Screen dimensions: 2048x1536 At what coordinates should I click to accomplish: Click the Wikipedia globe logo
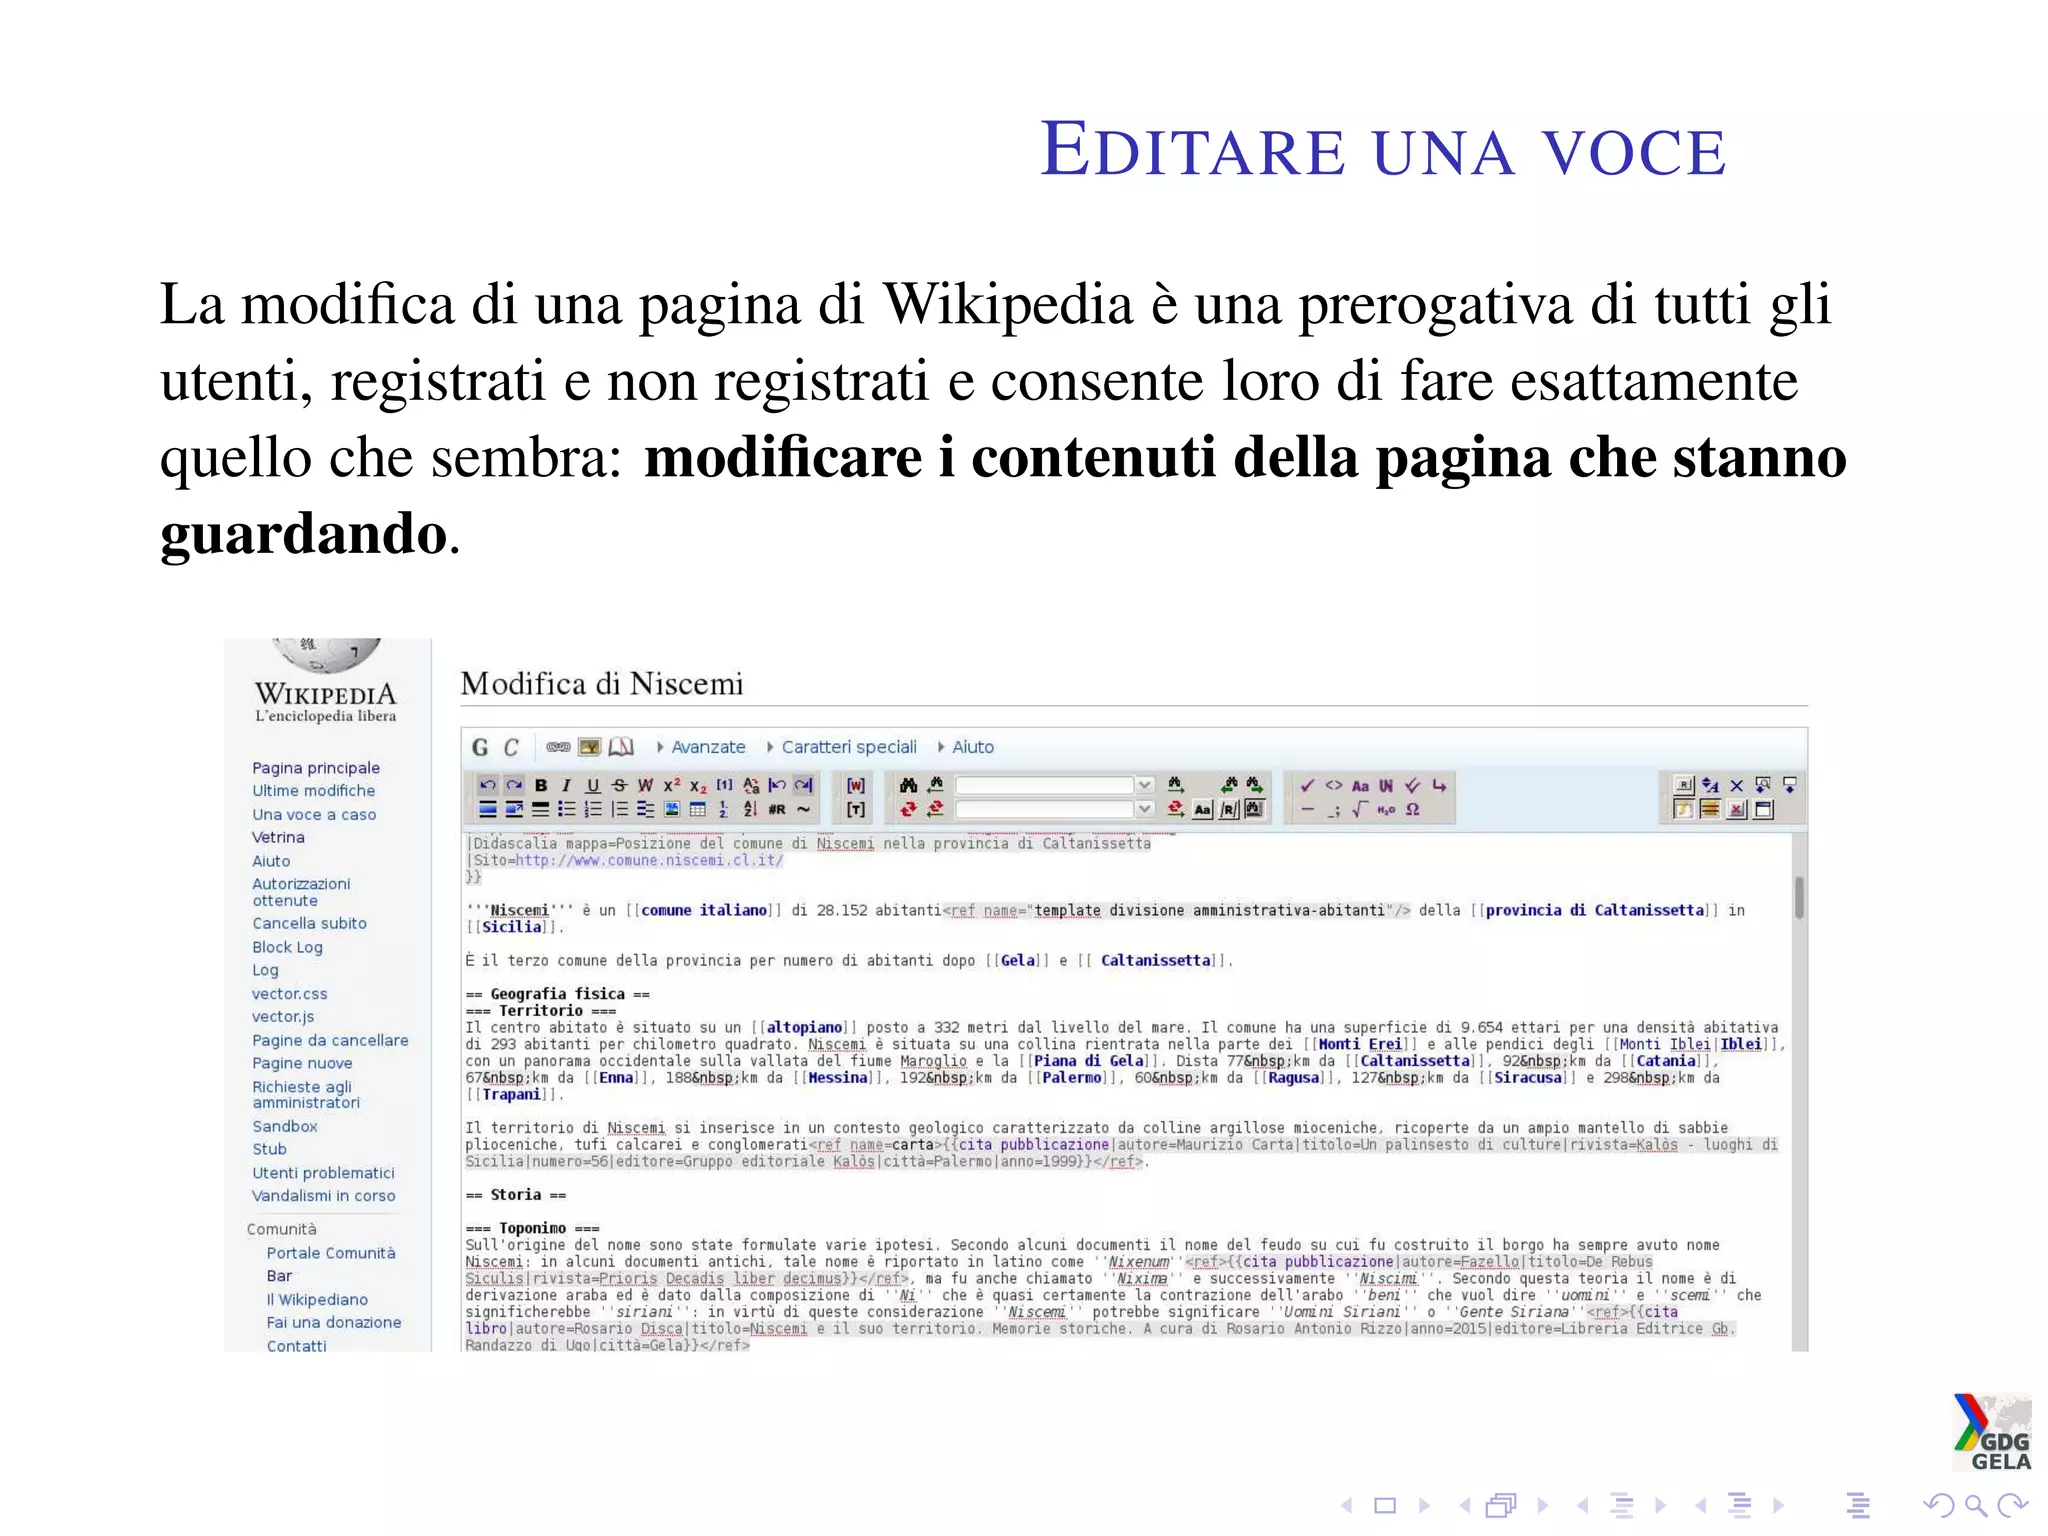pos(326,655)
